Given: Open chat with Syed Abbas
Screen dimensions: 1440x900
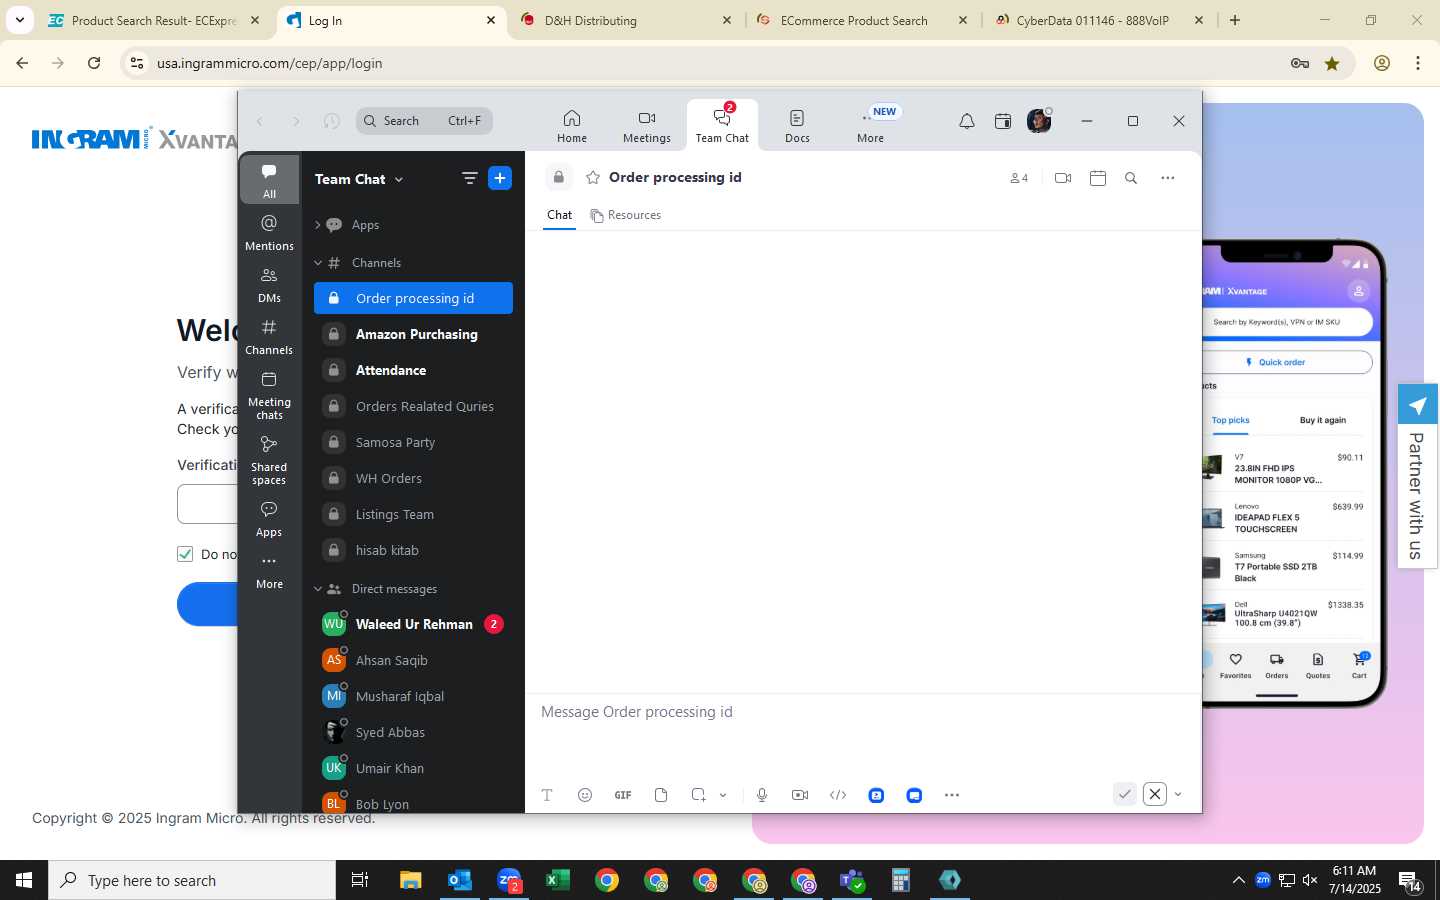Looking at the screenshot, I should click(413, 732).
